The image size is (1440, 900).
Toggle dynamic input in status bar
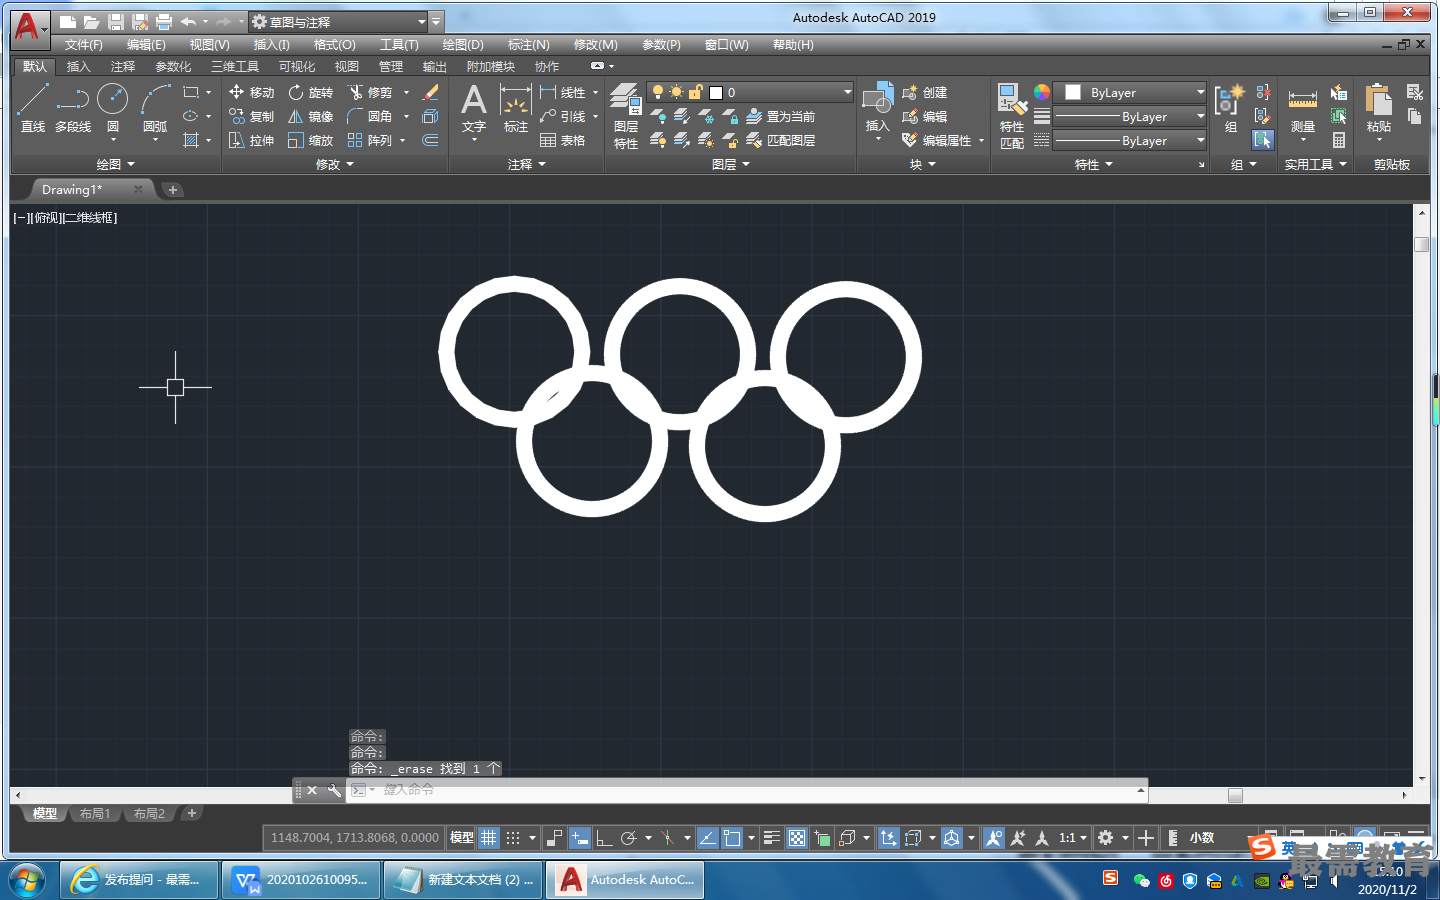point(579,838)
